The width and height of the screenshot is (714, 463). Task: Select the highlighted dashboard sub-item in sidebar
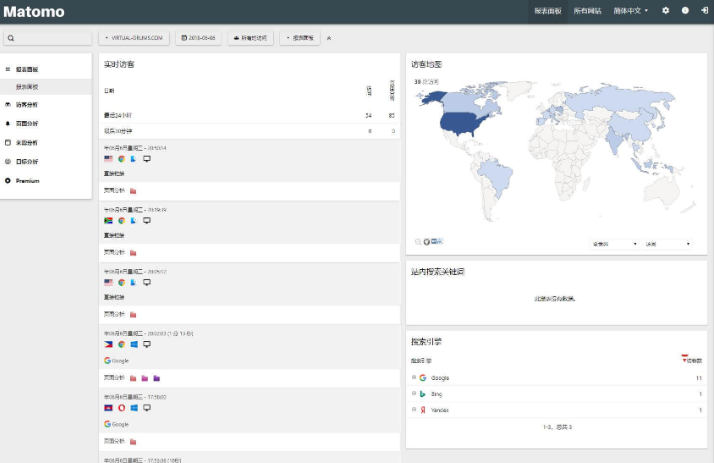46,87
